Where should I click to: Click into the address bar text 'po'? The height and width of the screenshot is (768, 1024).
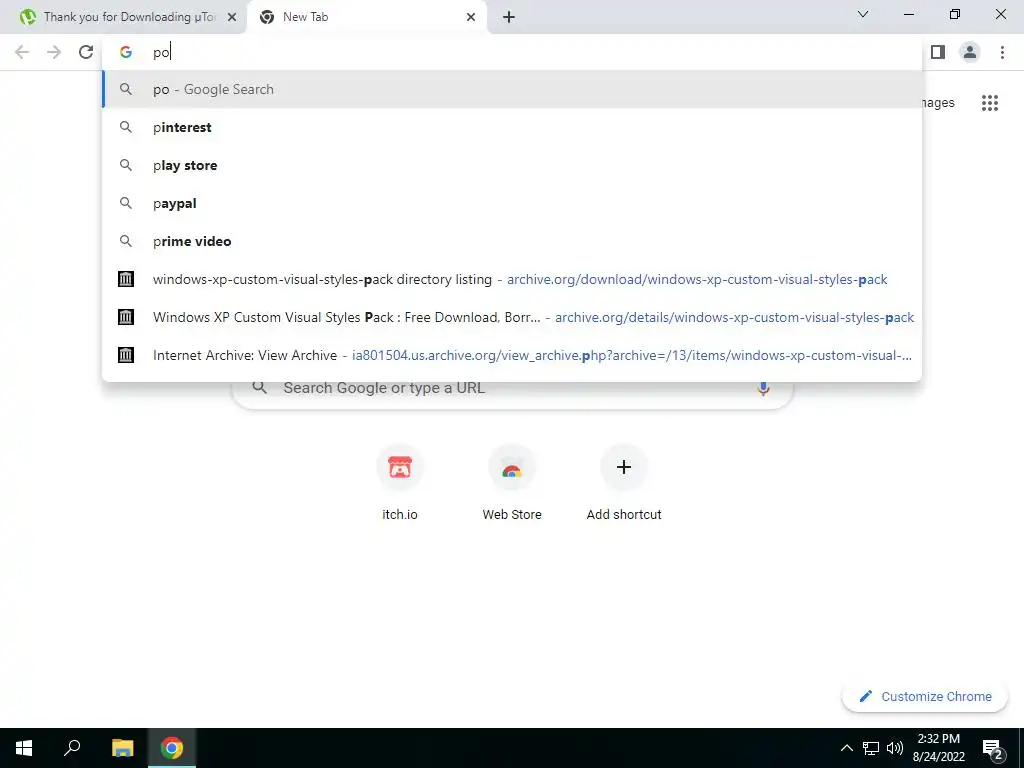(161, 52)
